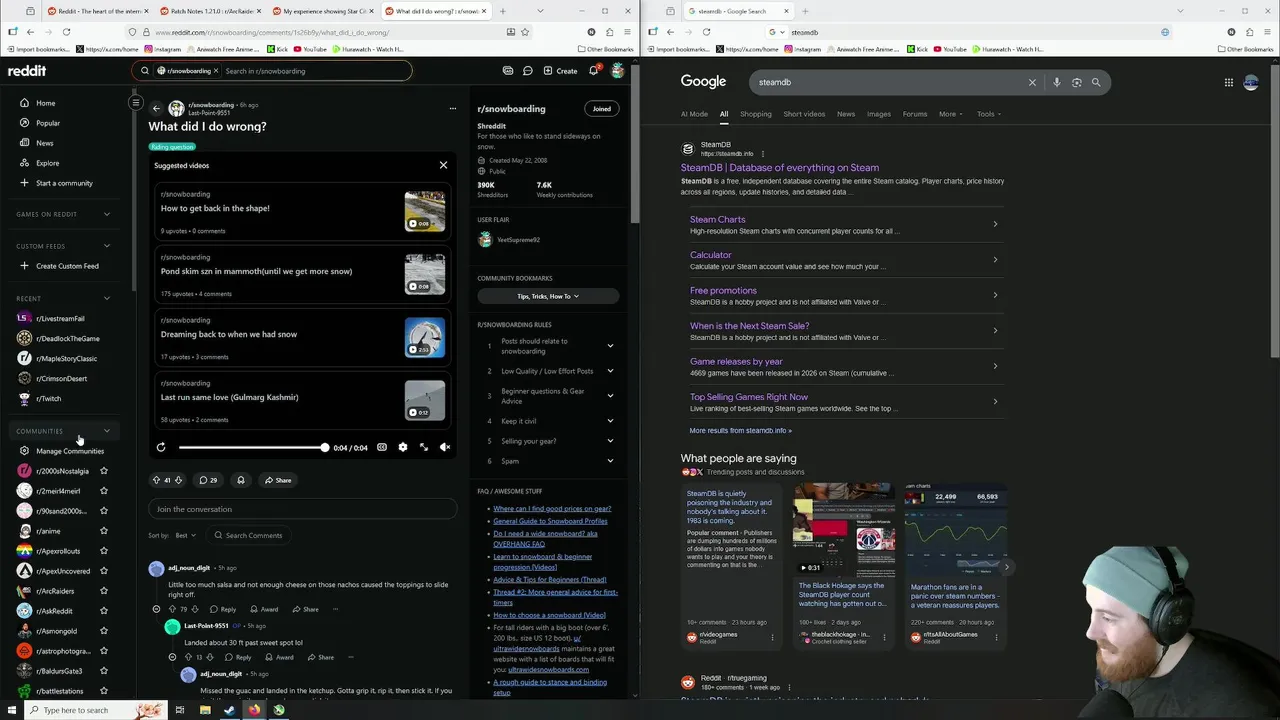Close the Suggested videos overlay
1280x720 pixels.
pos(443,165)
